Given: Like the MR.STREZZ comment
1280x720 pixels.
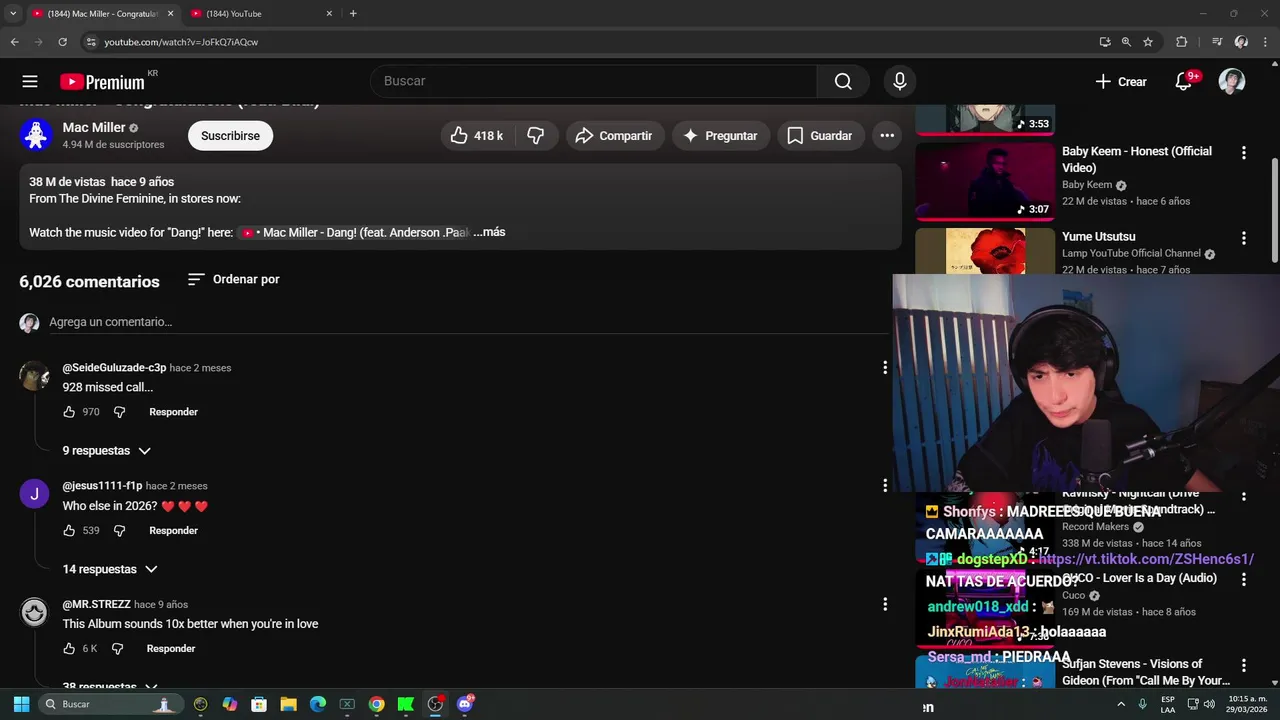Looking at the screenshot, I should (x=69, y=649).
